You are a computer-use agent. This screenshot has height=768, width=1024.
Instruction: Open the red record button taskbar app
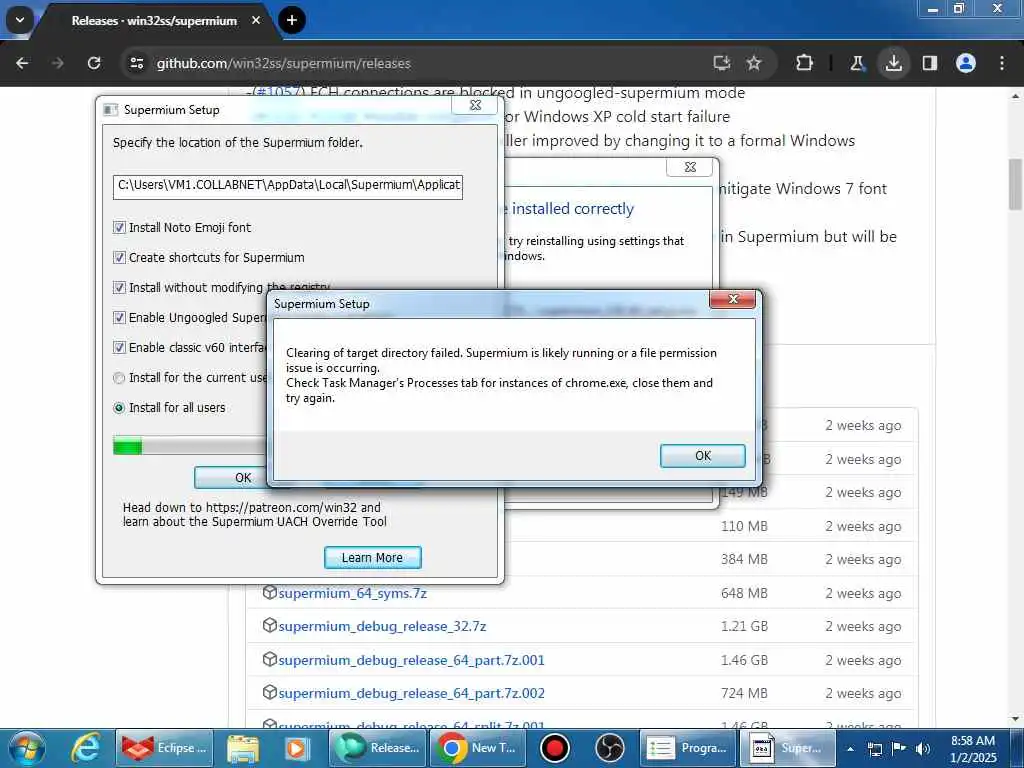tap(555, 748)
